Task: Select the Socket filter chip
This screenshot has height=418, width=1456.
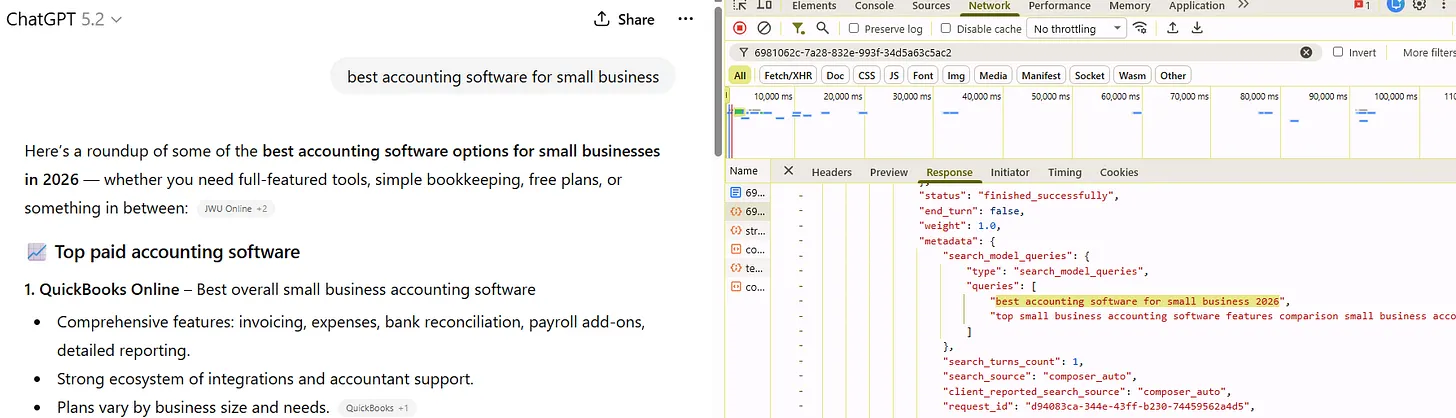Action: [1090, 75]
